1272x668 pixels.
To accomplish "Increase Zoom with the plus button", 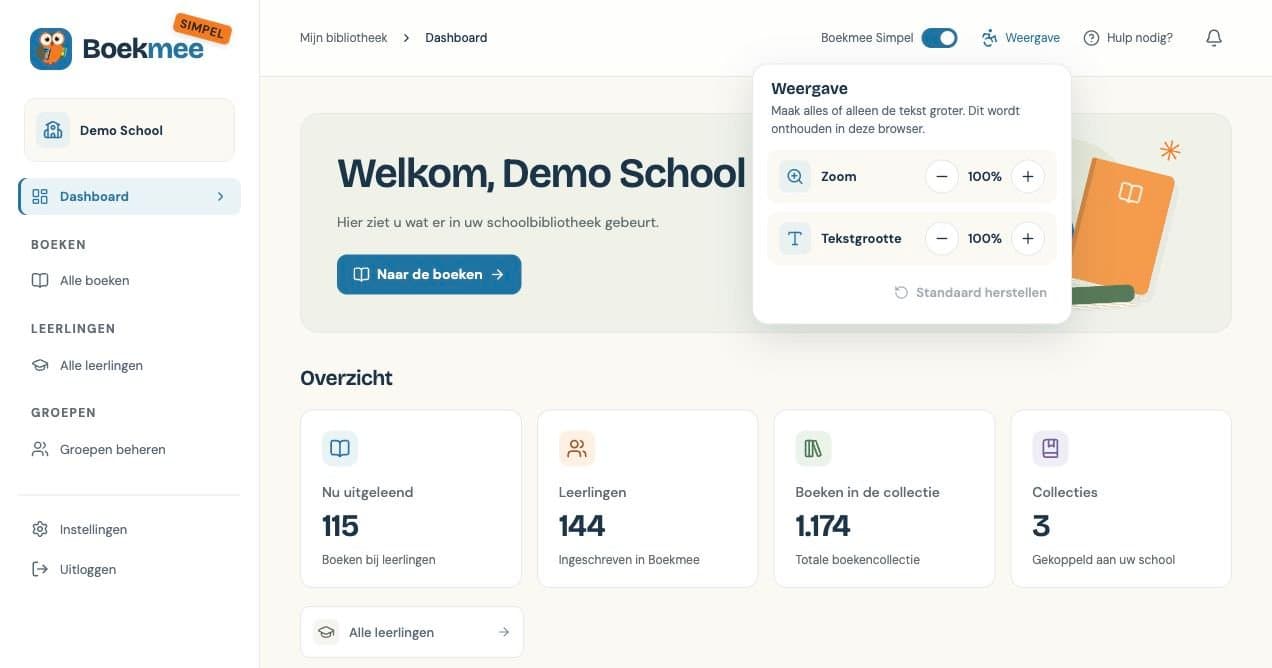I will (1027, 176).
